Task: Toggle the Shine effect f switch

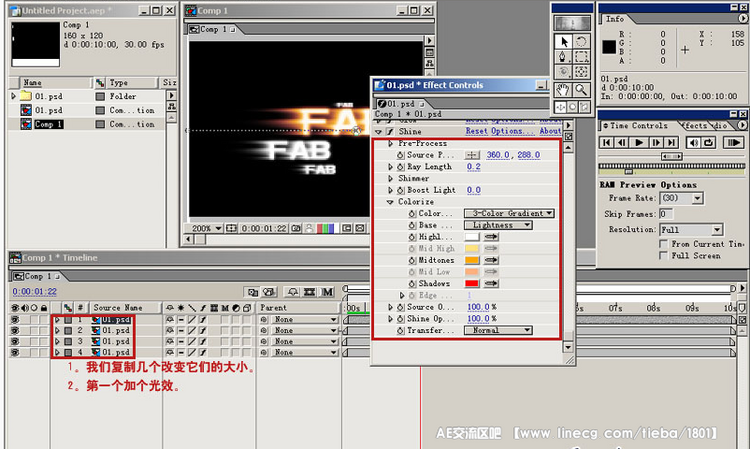Action: [390, 131]
